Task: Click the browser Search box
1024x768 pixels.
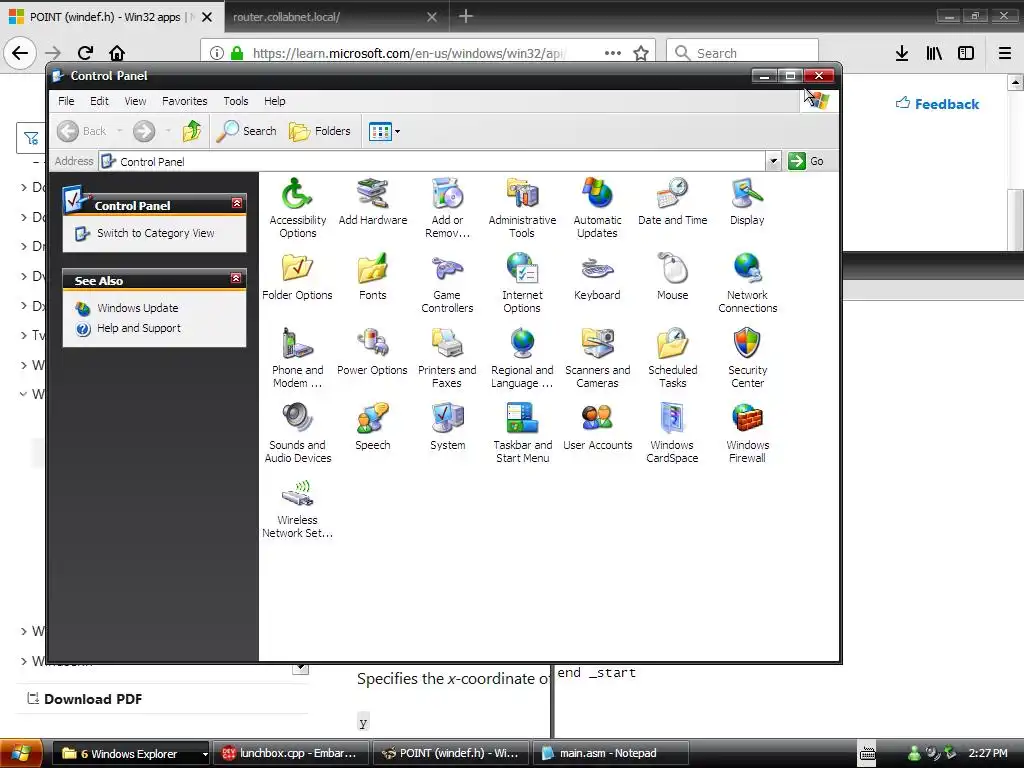Action: [743, 53]
